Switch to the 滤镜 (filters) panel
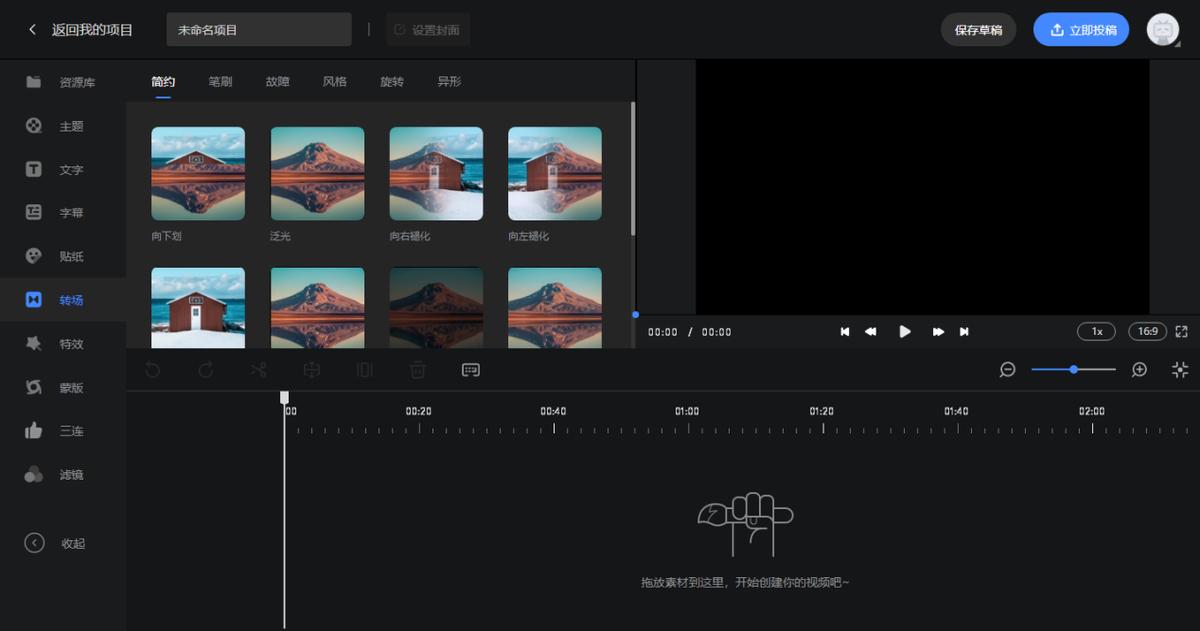 63,474
